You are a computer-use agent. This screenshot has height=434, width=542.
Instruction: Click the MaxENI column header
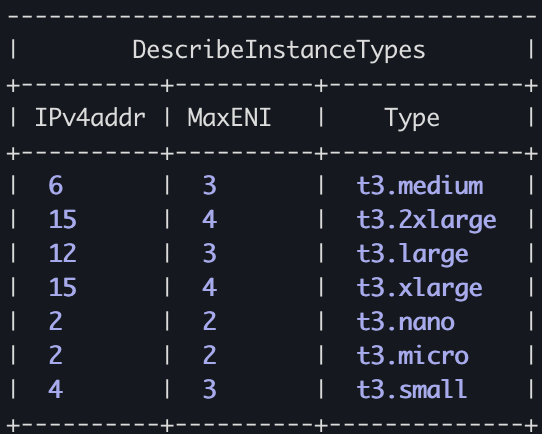(229, 118)
